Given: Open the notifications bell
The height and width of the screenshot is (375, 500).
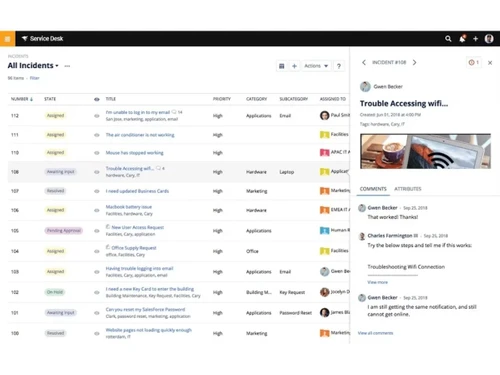Looking at the screenshot, I should 462,39.
